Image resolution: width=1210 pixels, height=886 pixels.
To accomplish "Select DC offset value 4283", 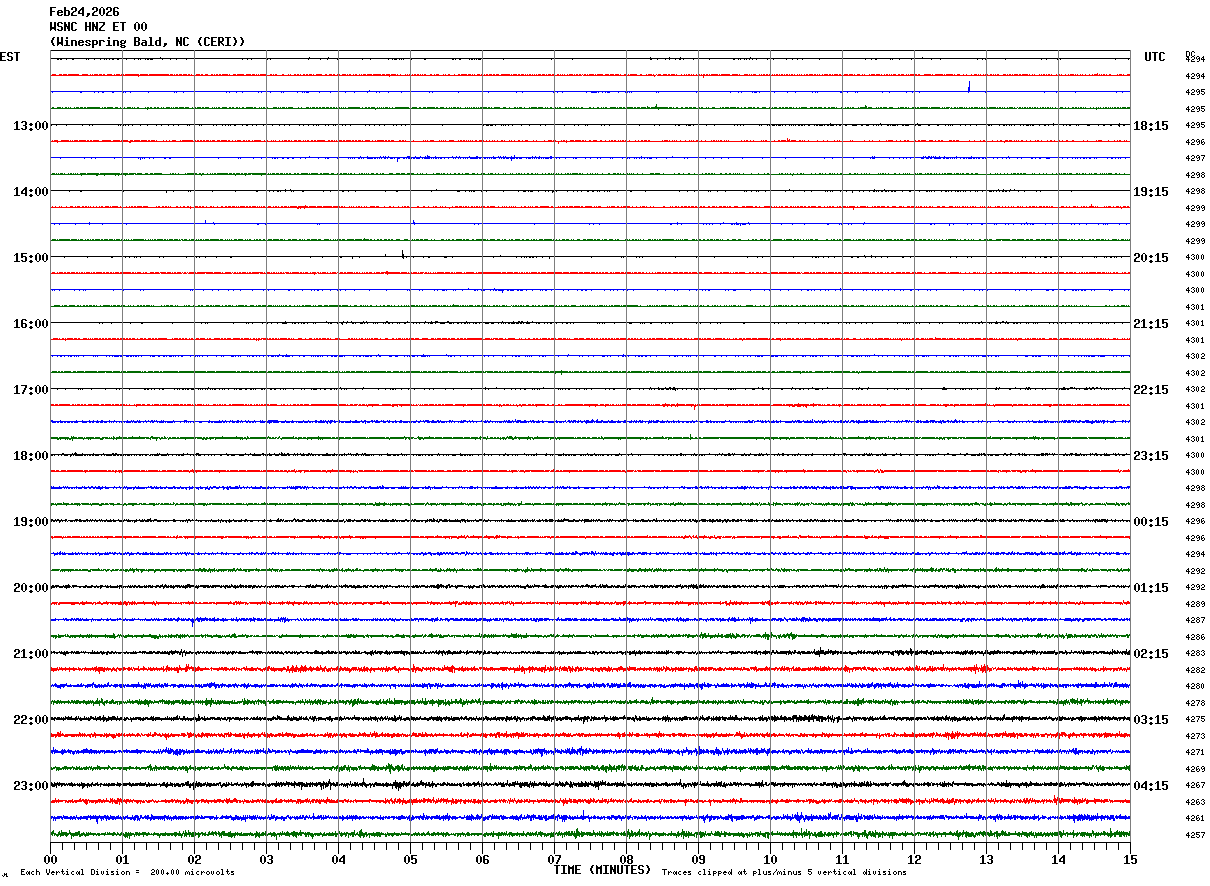I will pos(1195,654).
